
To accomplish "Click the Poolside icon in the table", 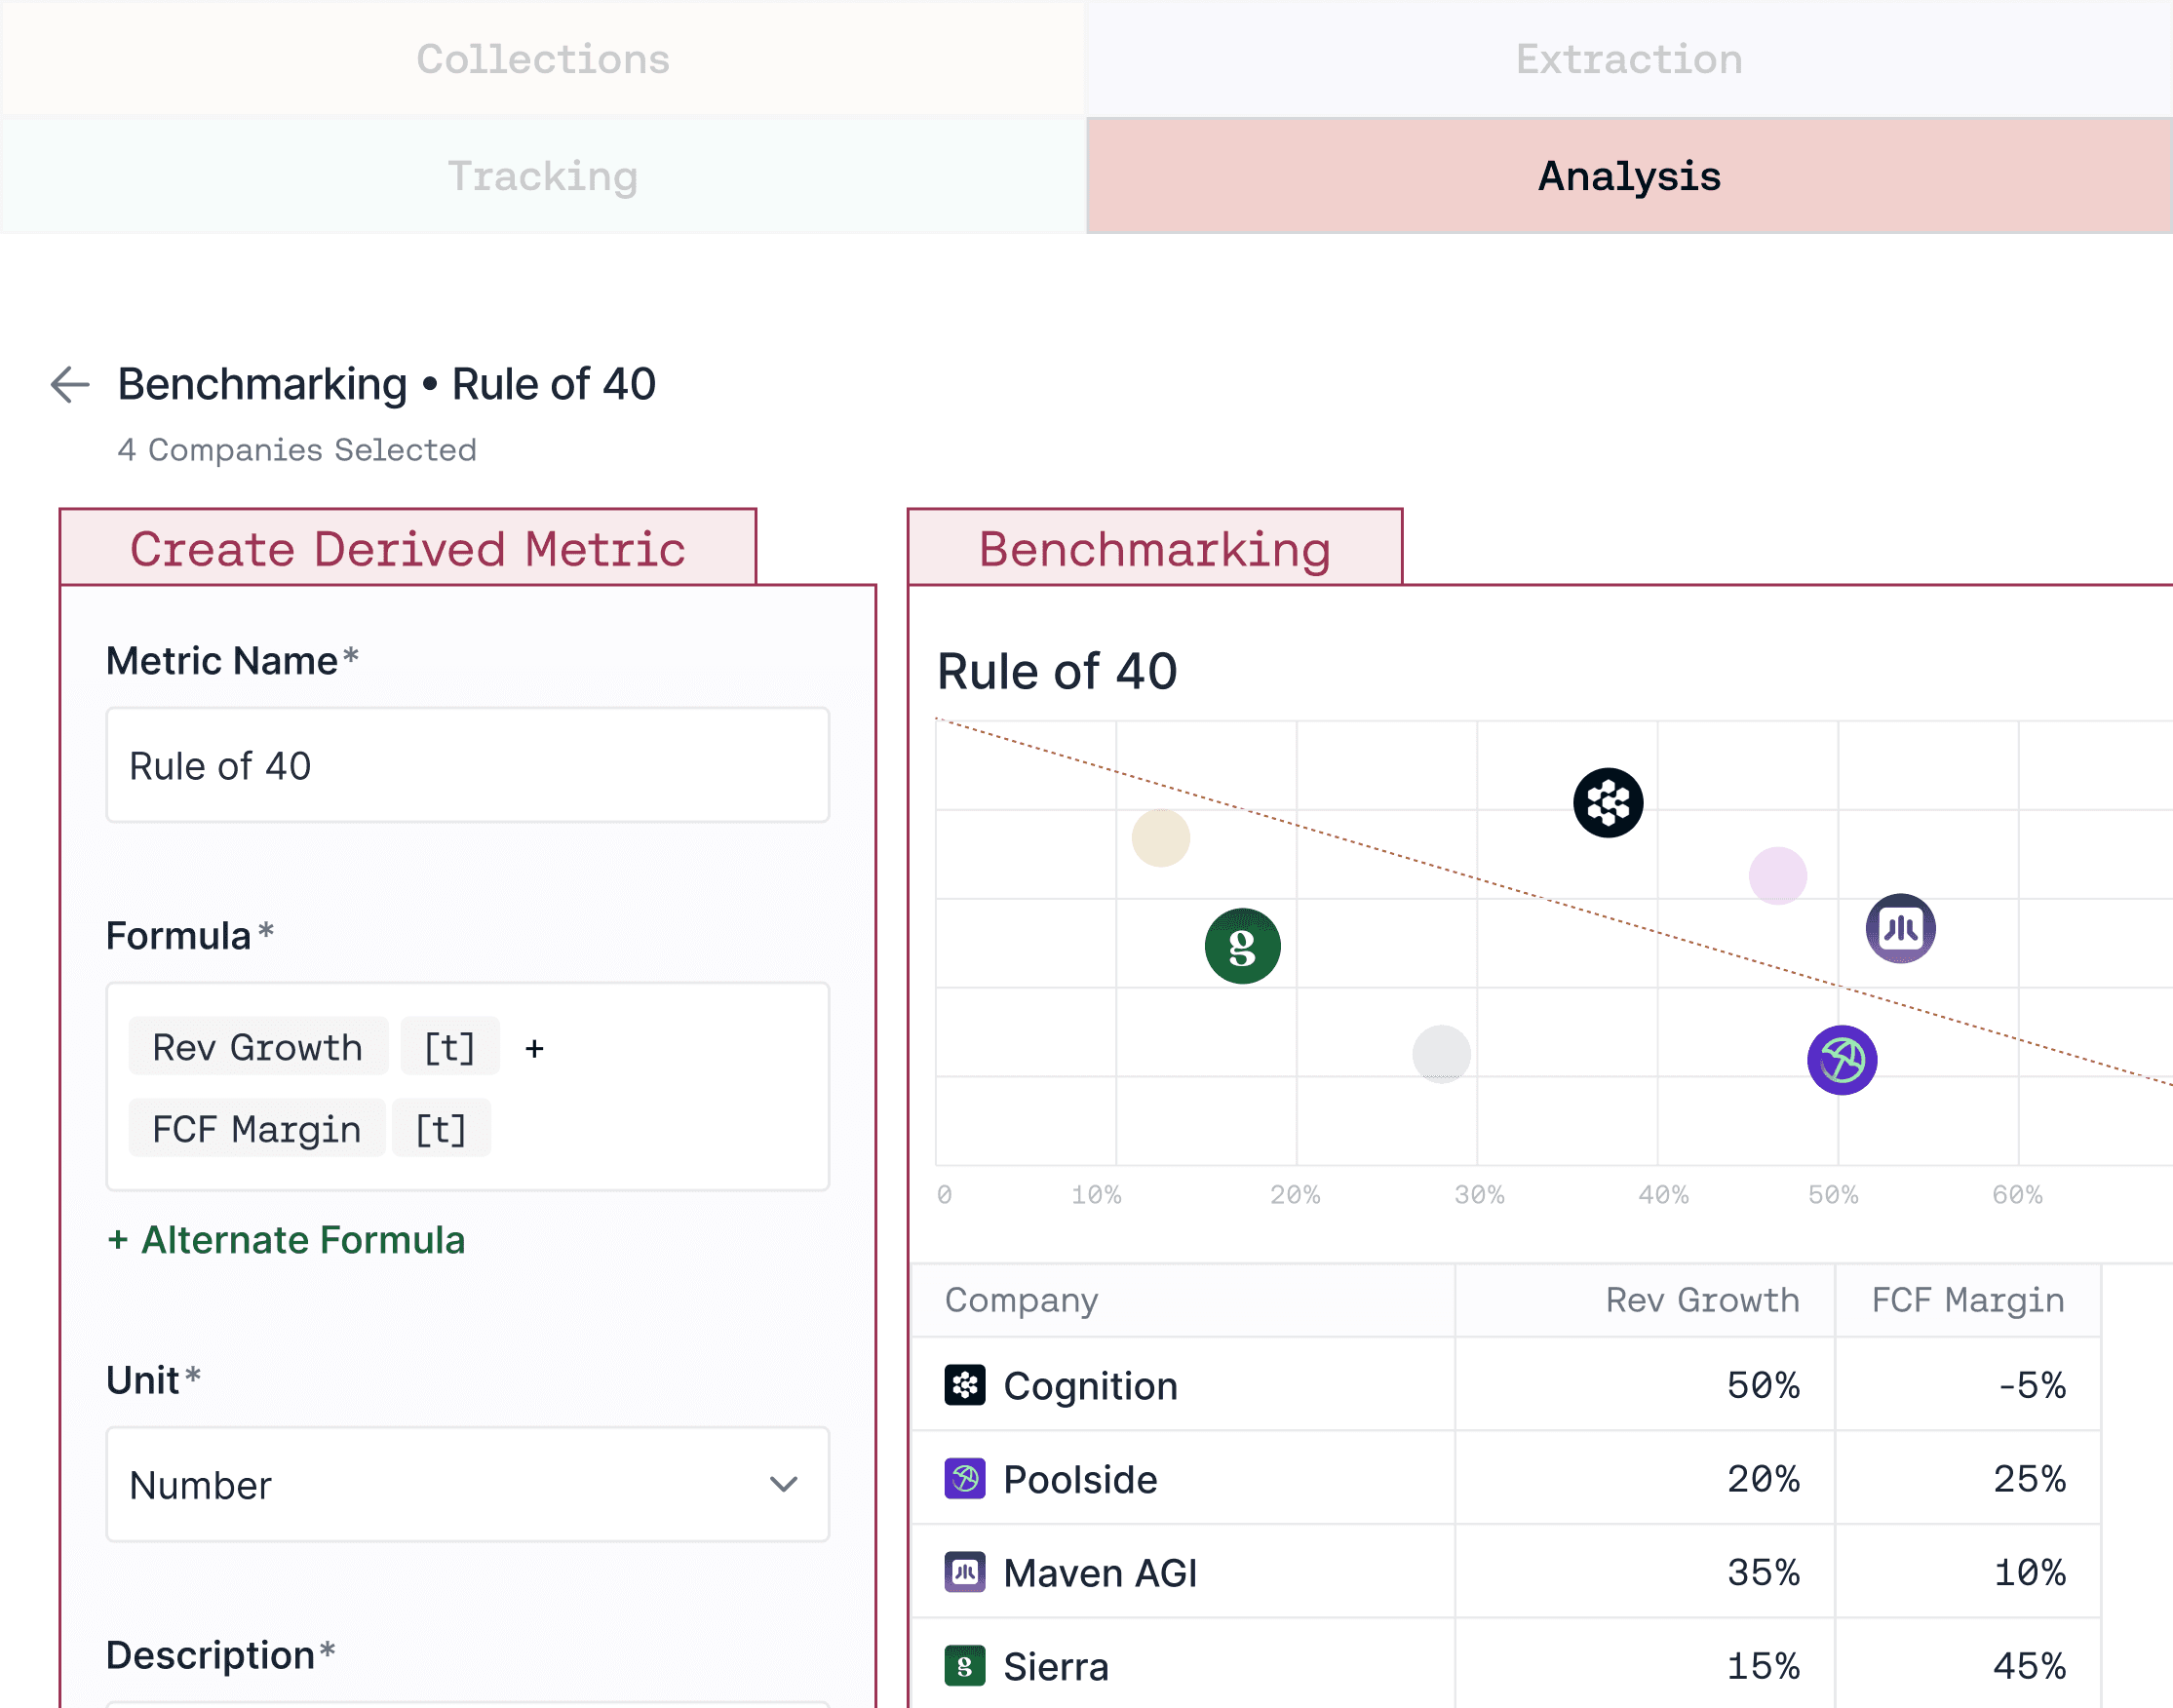I will (964, 1478).
